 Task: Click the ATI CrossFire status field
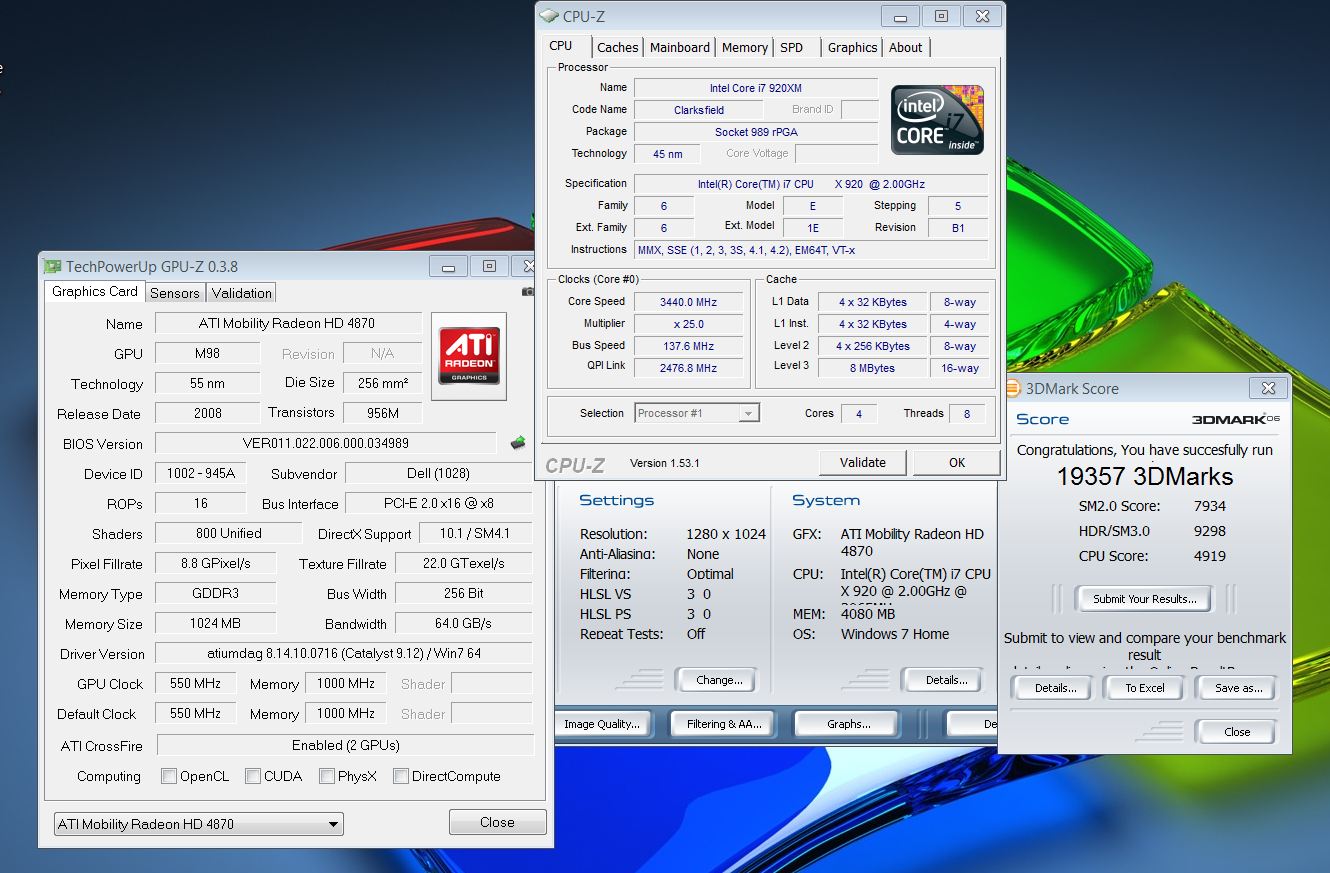pos(345,745)
